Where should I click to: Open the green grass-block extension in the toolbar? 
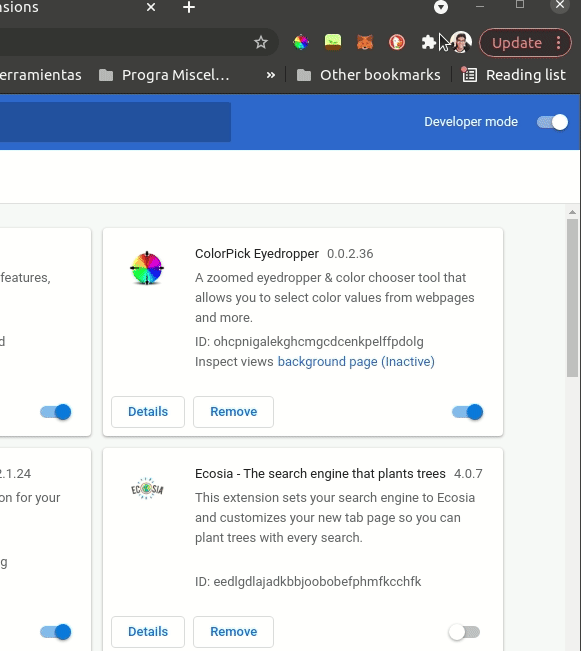[x=333, y=42]
